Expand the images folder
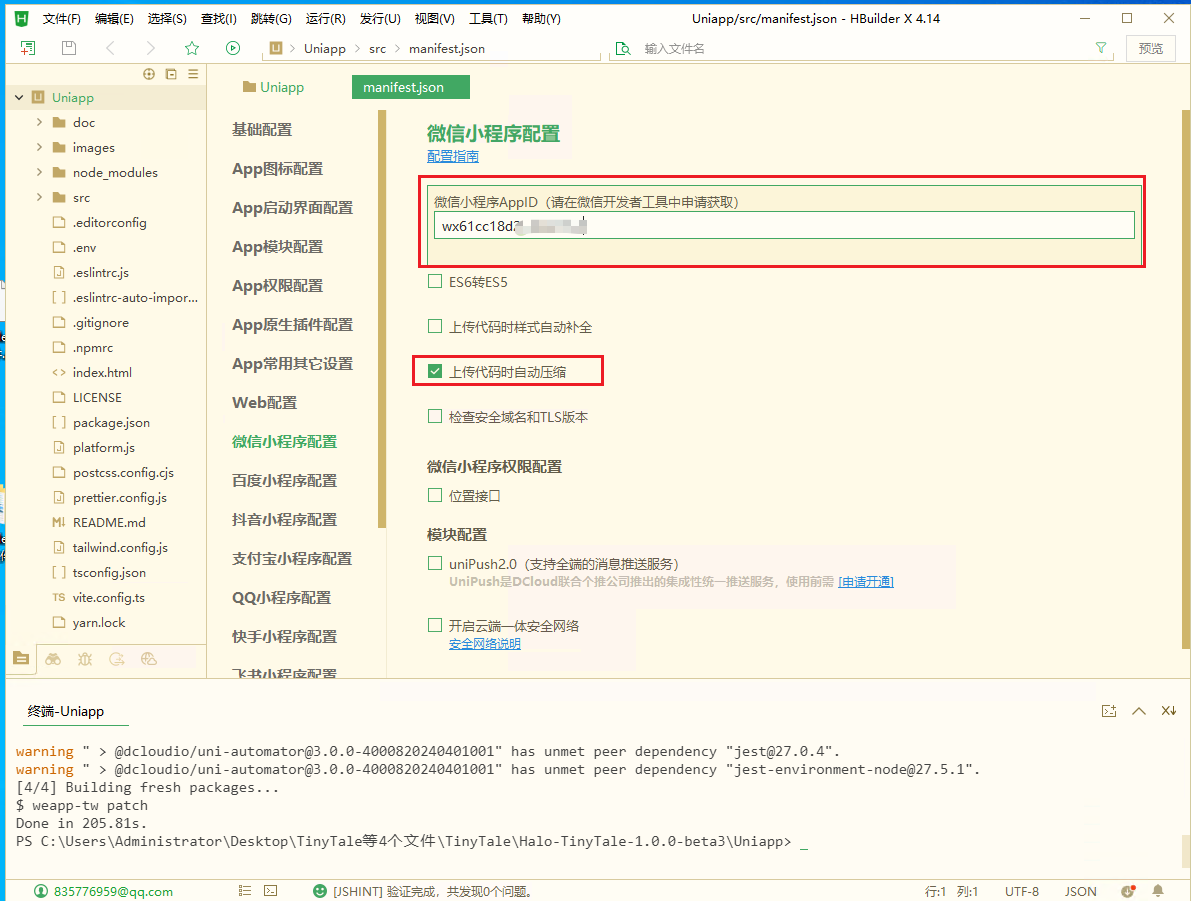 [x=39, y=147]
